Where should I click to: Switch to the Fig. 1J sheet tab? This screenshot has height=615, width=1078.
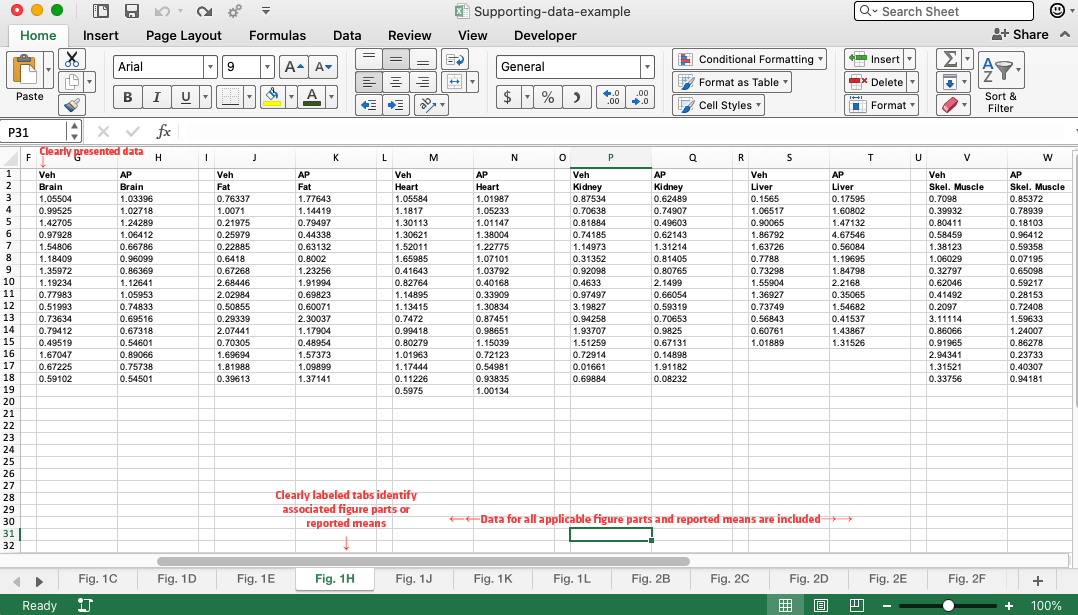click(414, 579)
